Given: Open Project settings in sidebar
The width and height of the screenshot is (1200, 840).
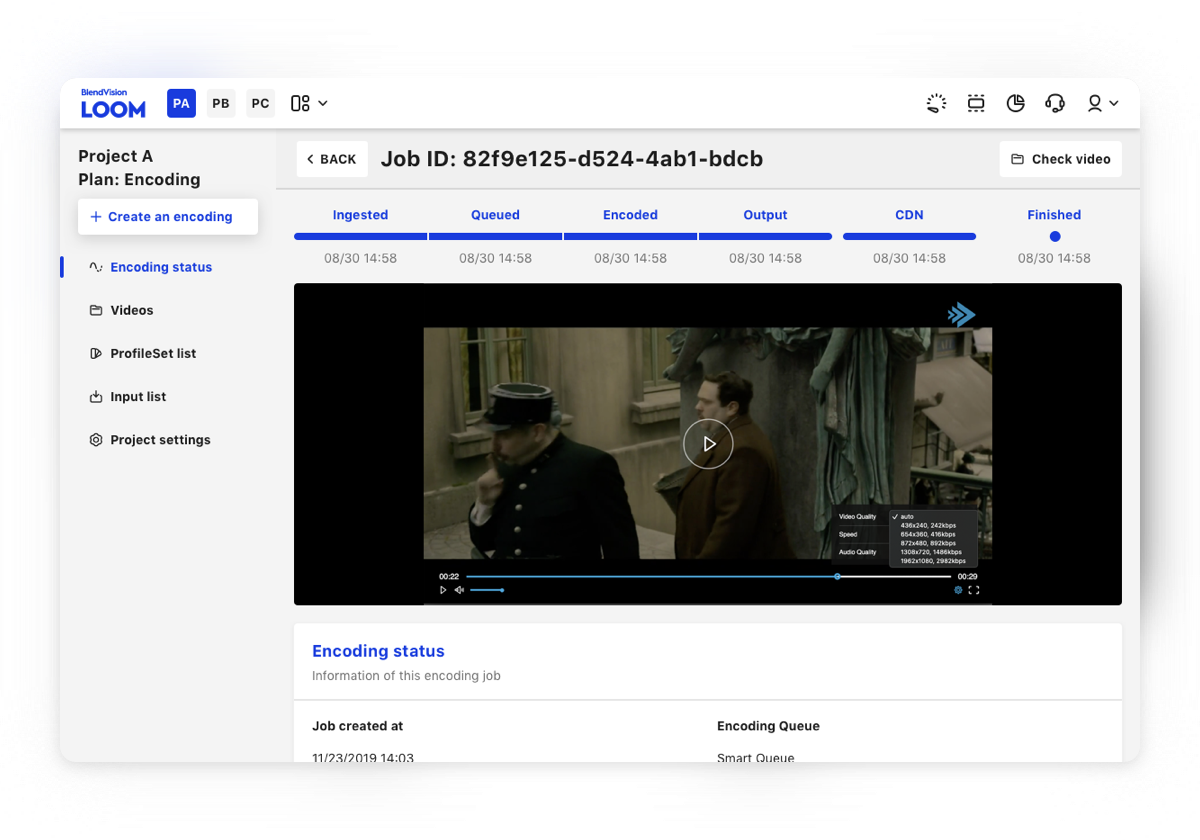Looking at the screenshot, I should coord(150,439).
